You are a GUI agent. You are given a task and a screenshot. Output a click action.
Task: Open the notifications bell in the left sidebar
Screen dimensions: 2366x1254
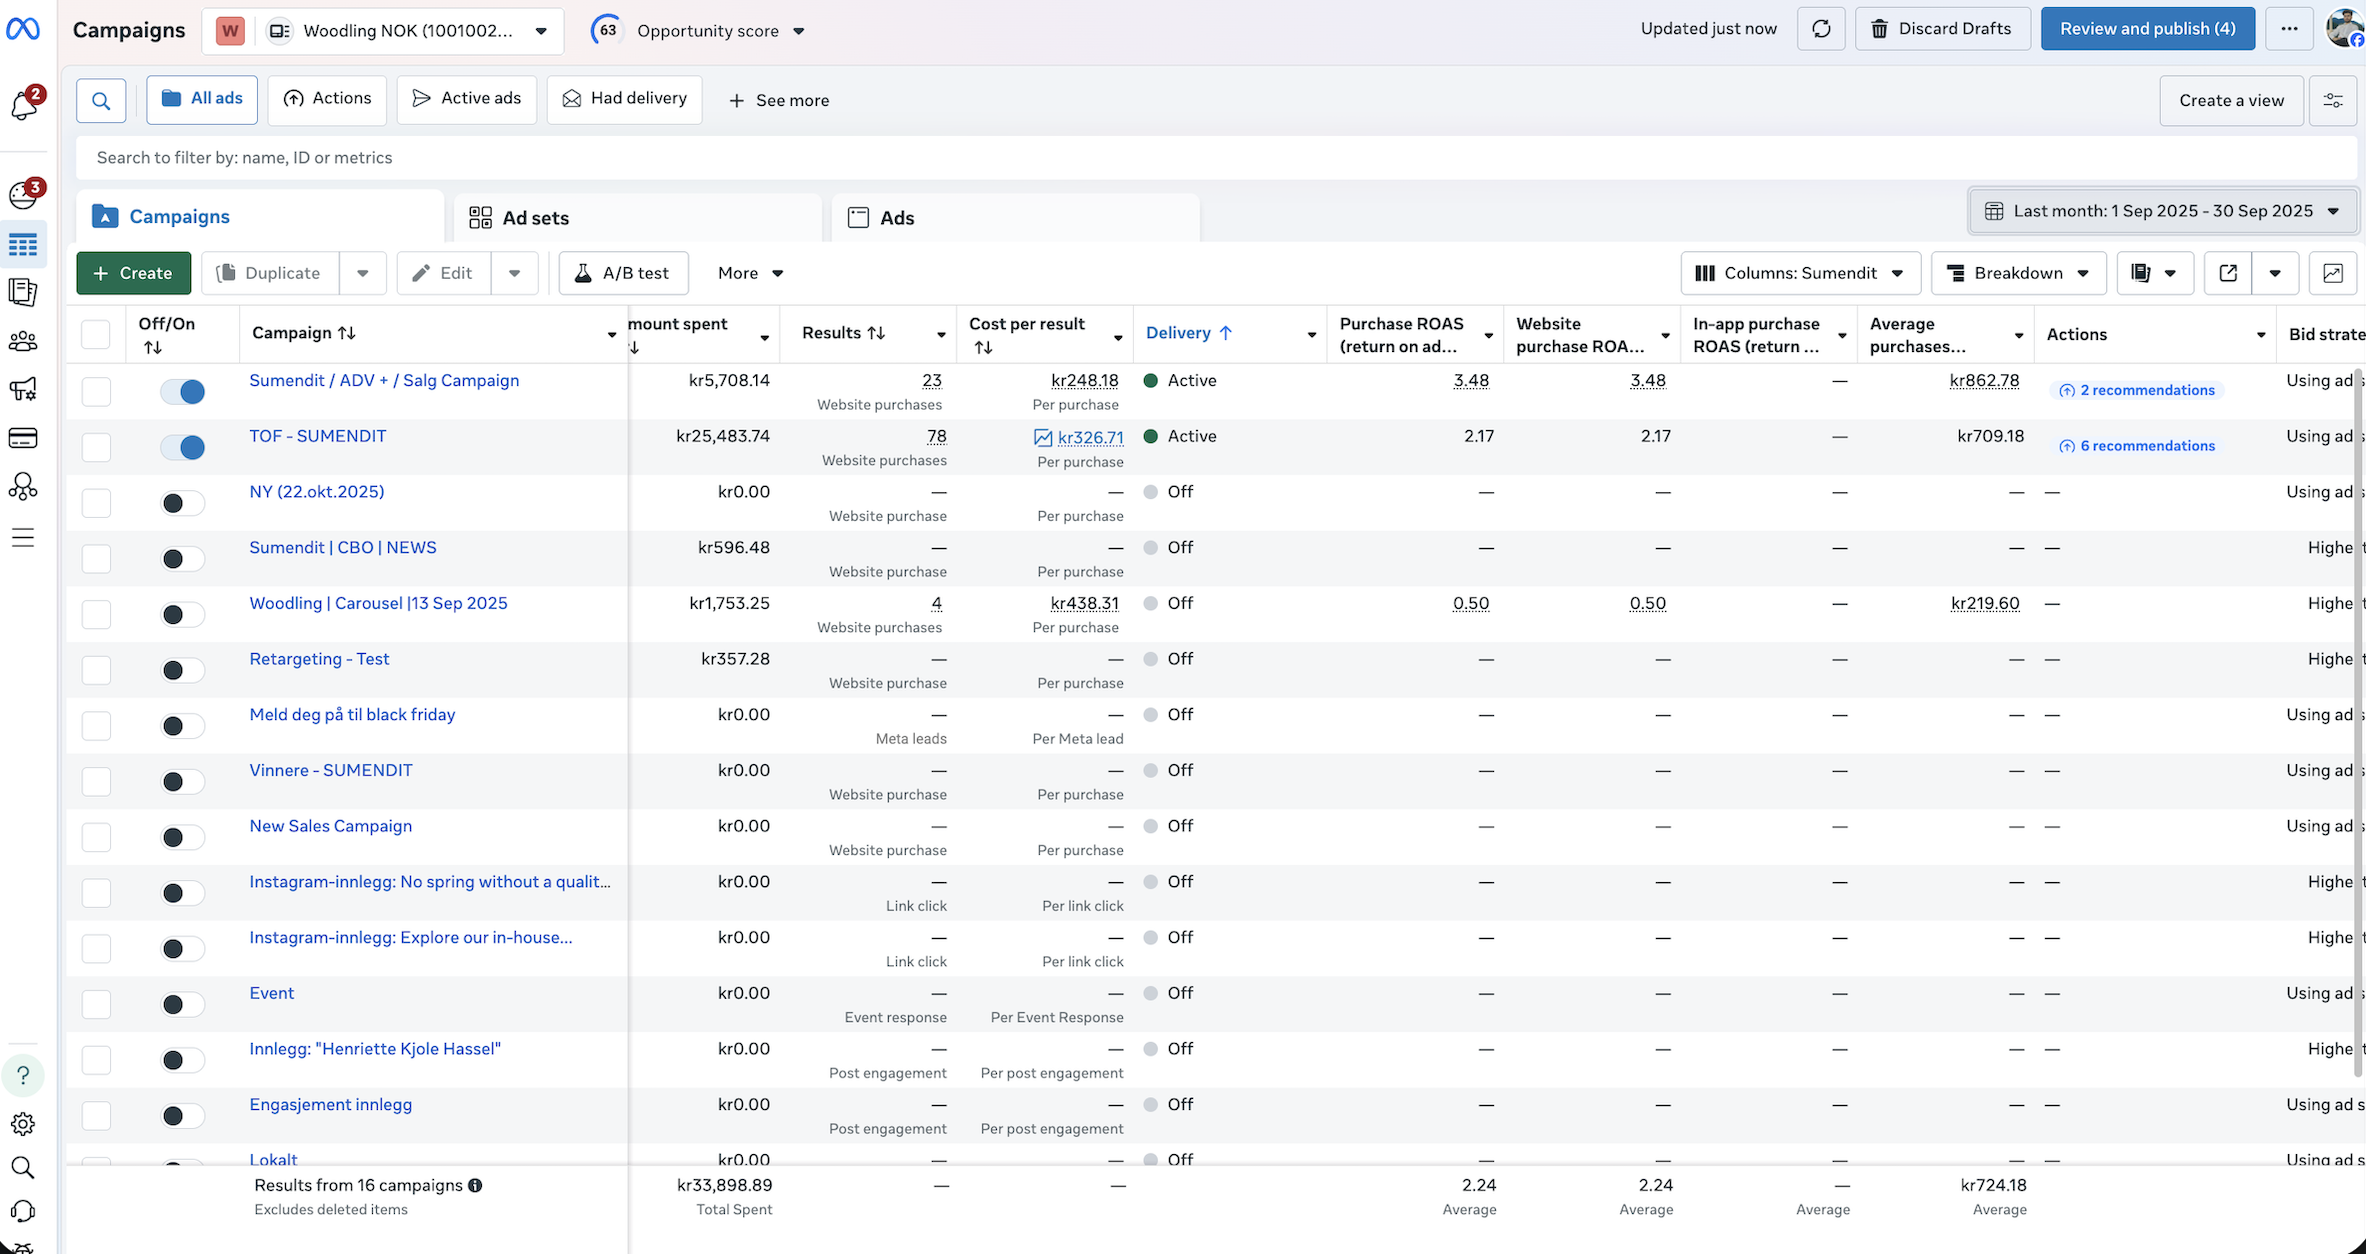point(24,107)
